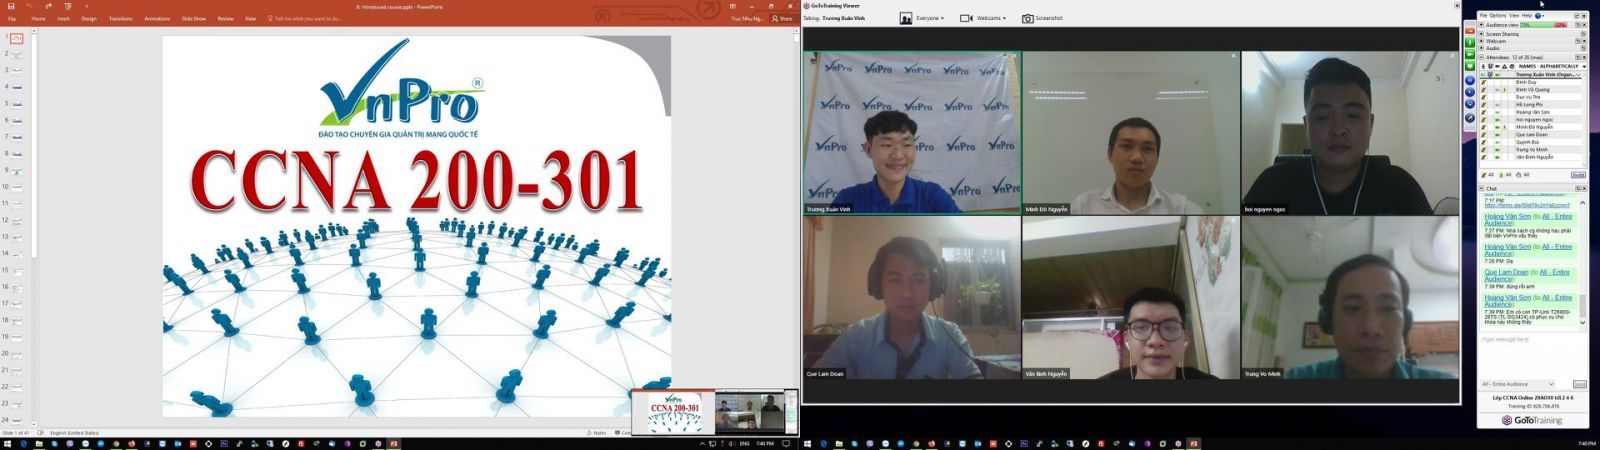Select Trung Vo Minh's webcam tile

tap(1350, 298)
